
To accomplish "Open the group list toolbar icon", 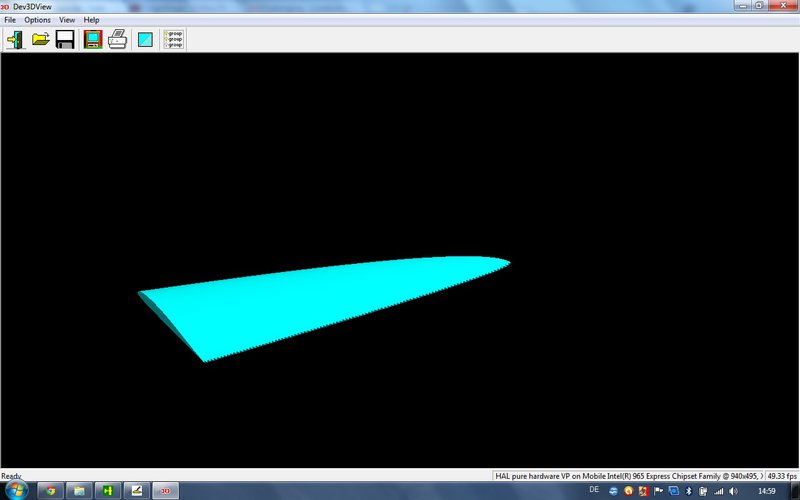I will tap(173, 40).
